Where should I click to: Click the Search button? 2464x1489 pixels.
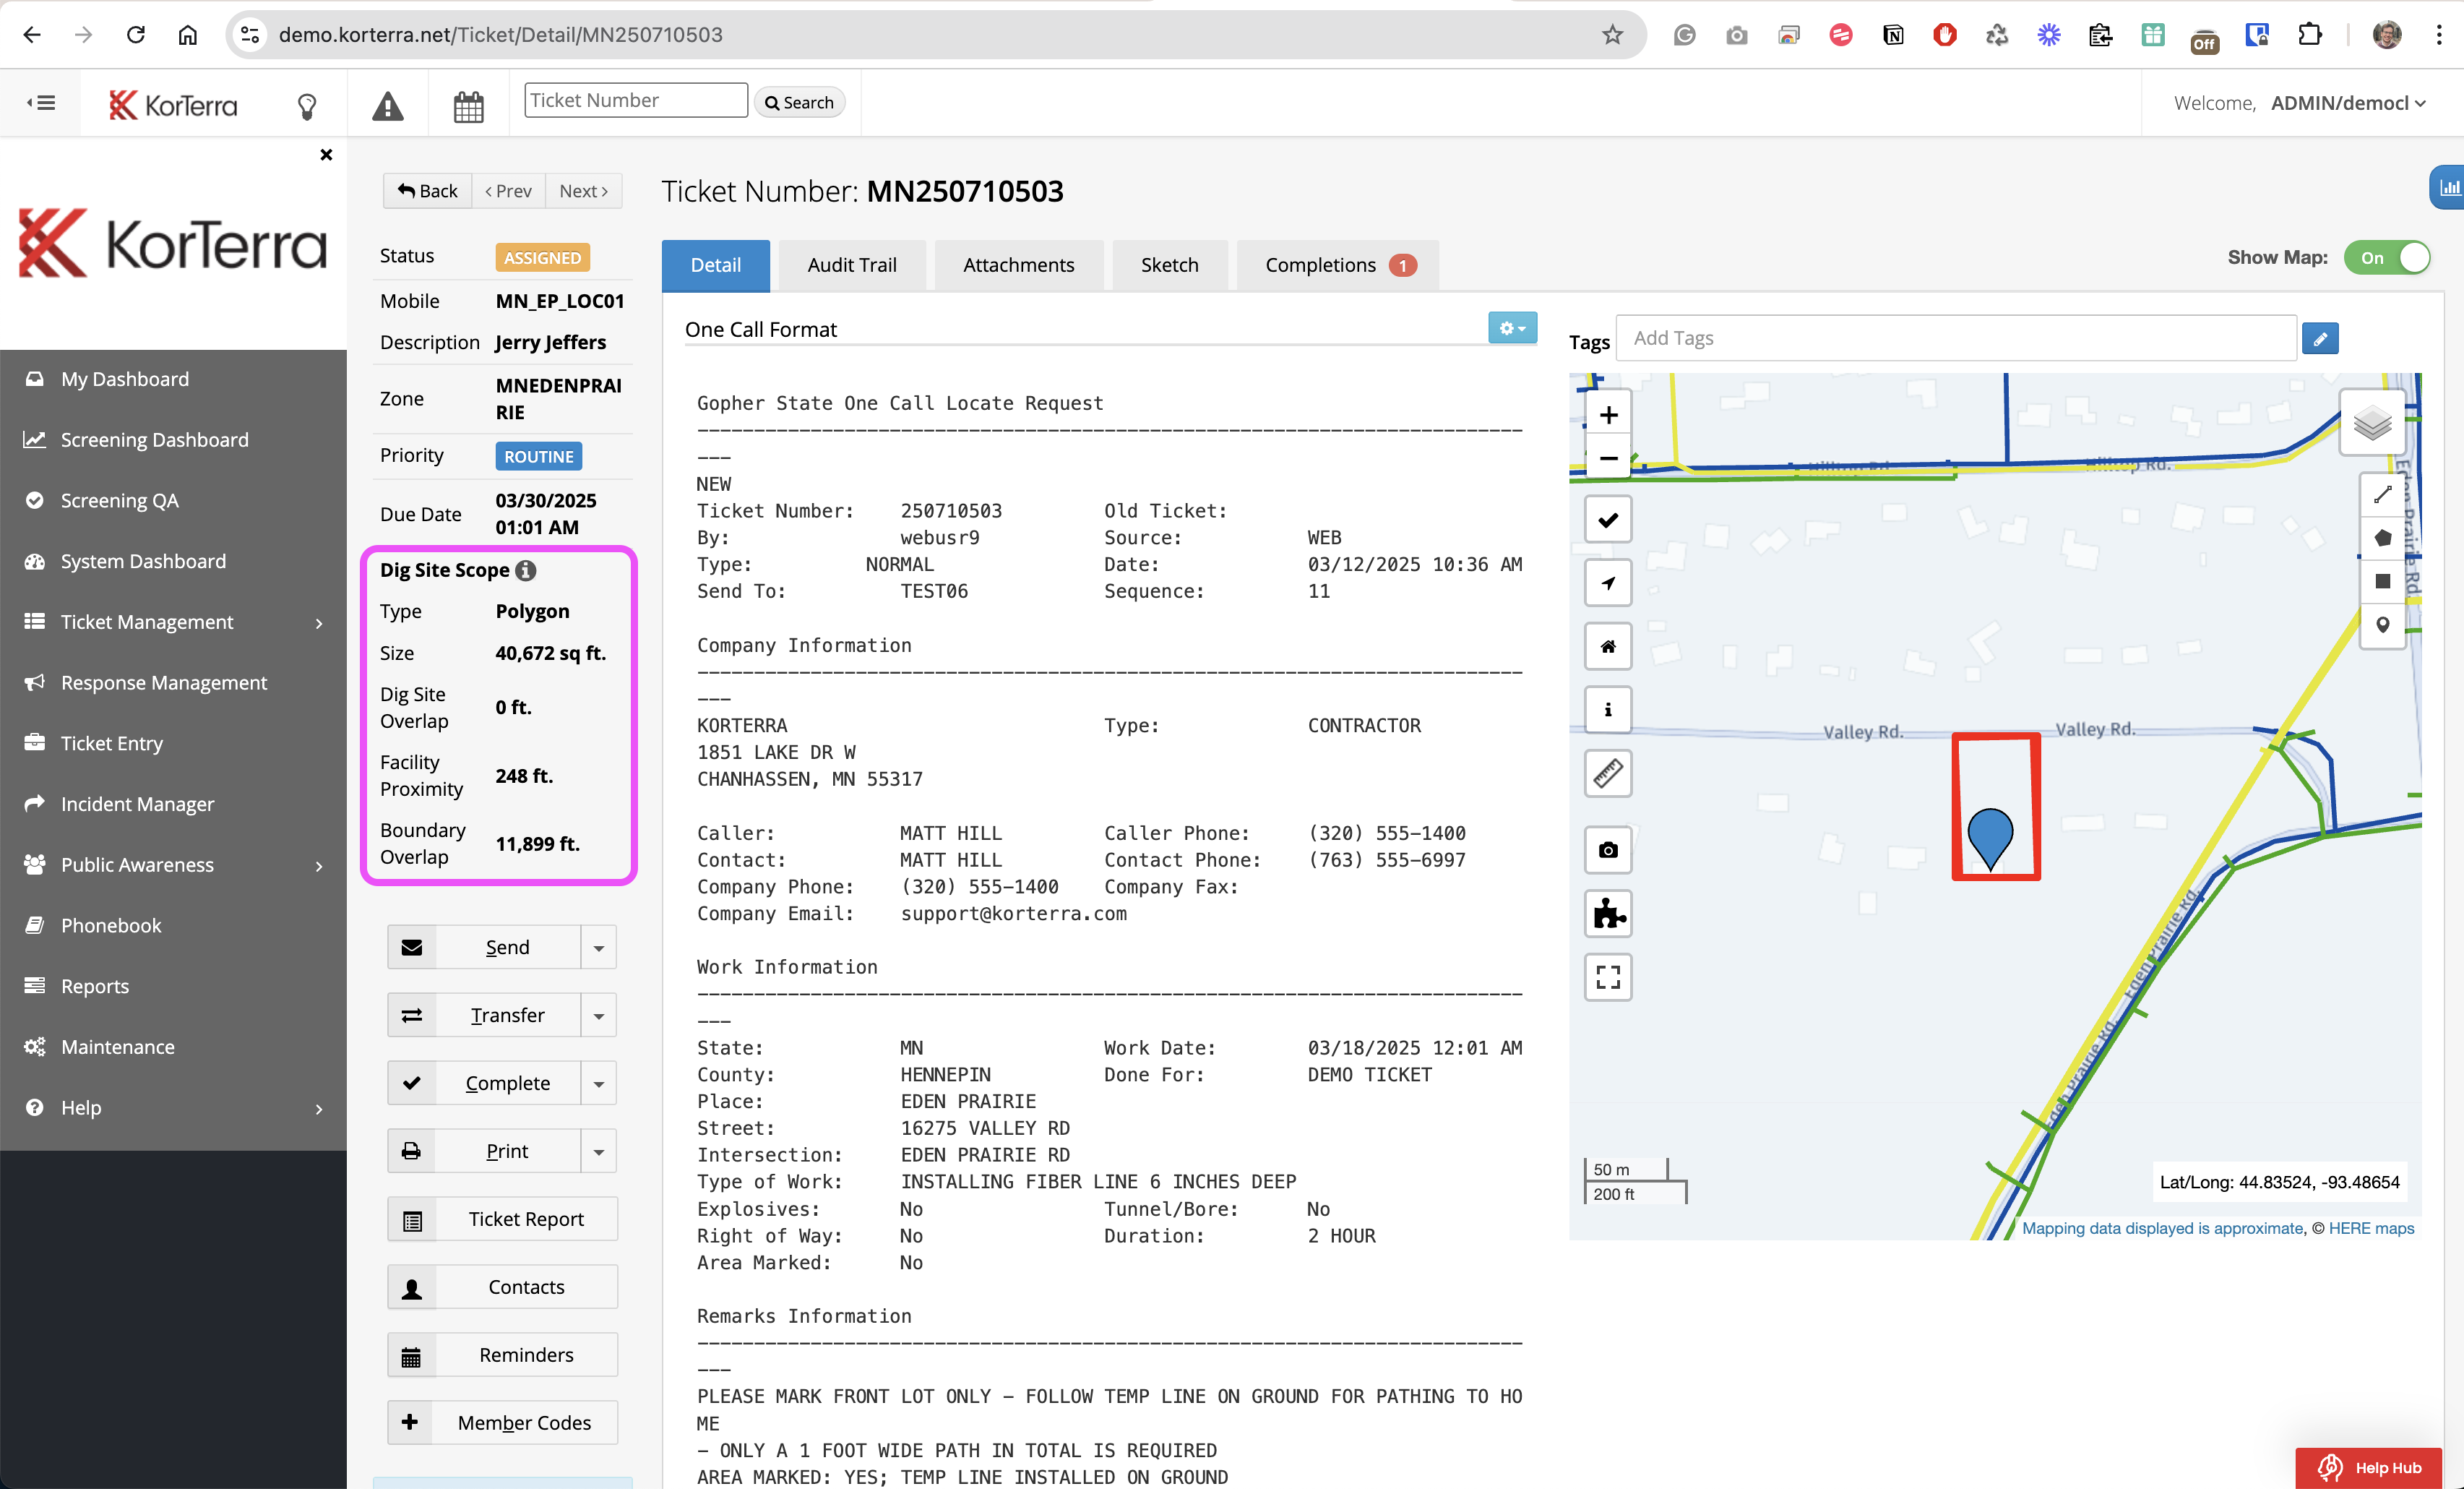[799, 102]
